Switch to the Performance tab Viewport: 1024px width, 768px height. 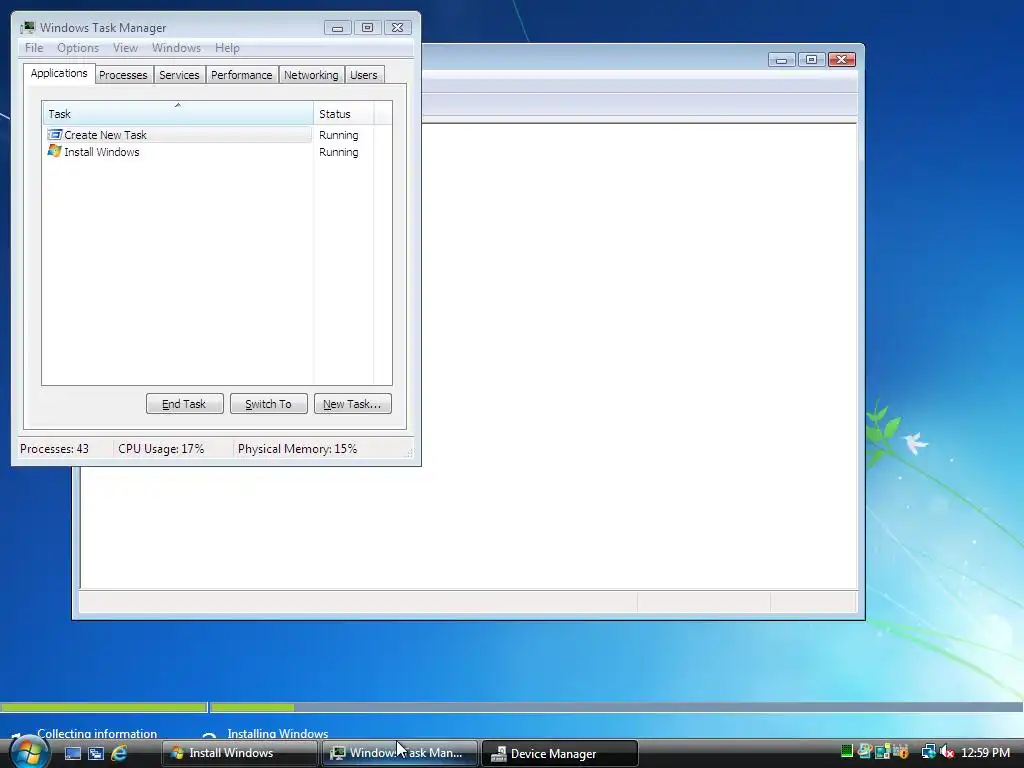(242, 75)
